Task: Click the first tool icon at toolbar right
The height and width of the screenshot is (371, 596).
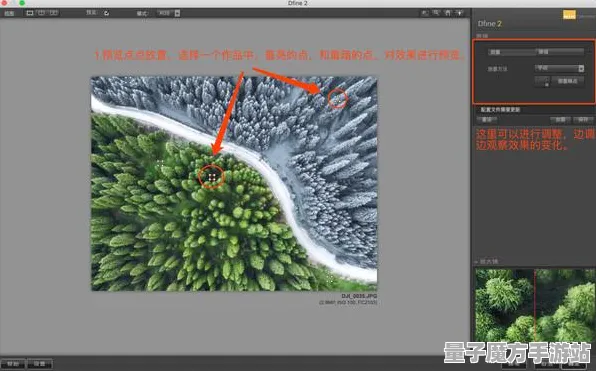Action: pos(425,13)
